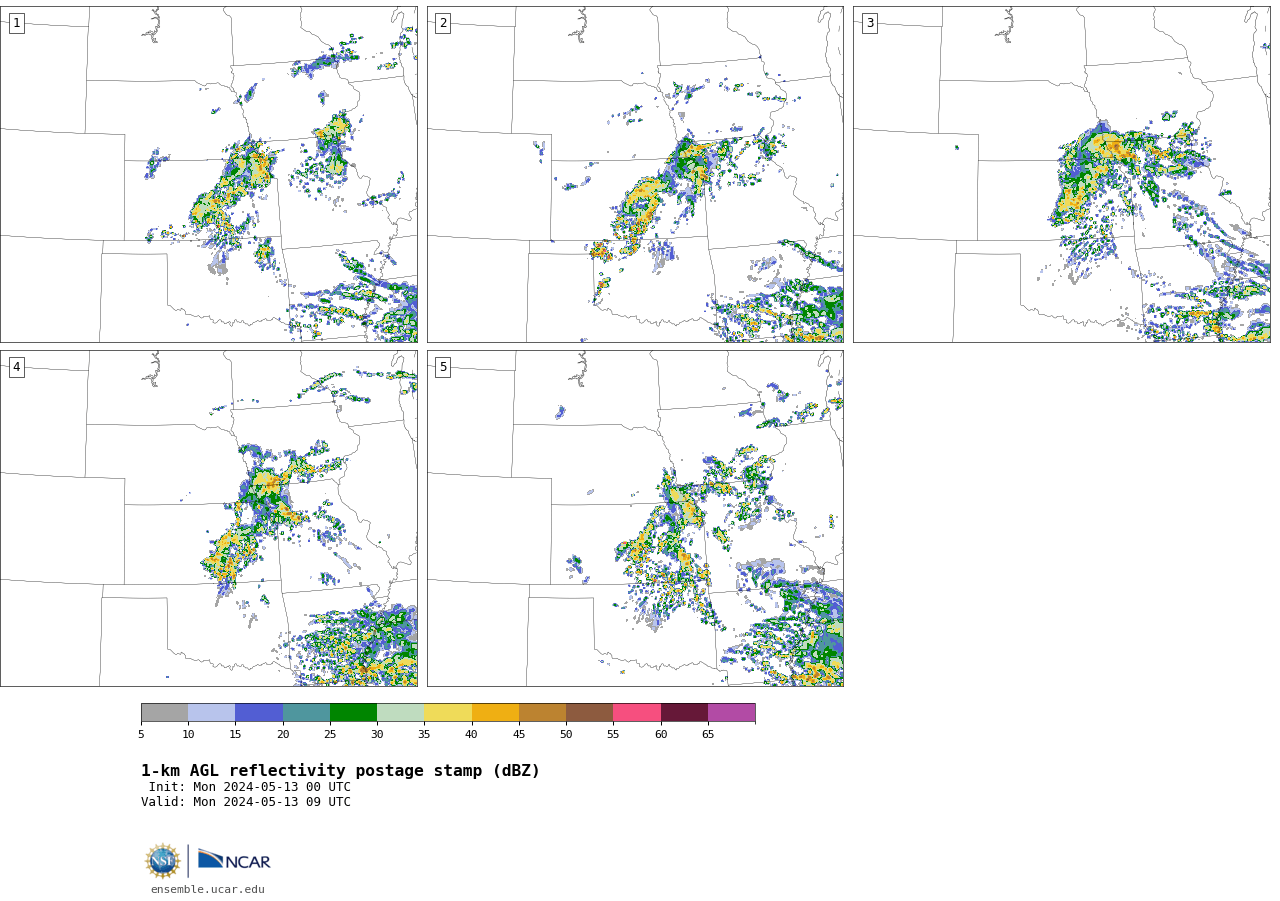Image resolution: width=1280 pixels, height=901 pixels.
Task: Select the maroon 60-65 dBZ swatch
Action: click(x=685, y=713)
